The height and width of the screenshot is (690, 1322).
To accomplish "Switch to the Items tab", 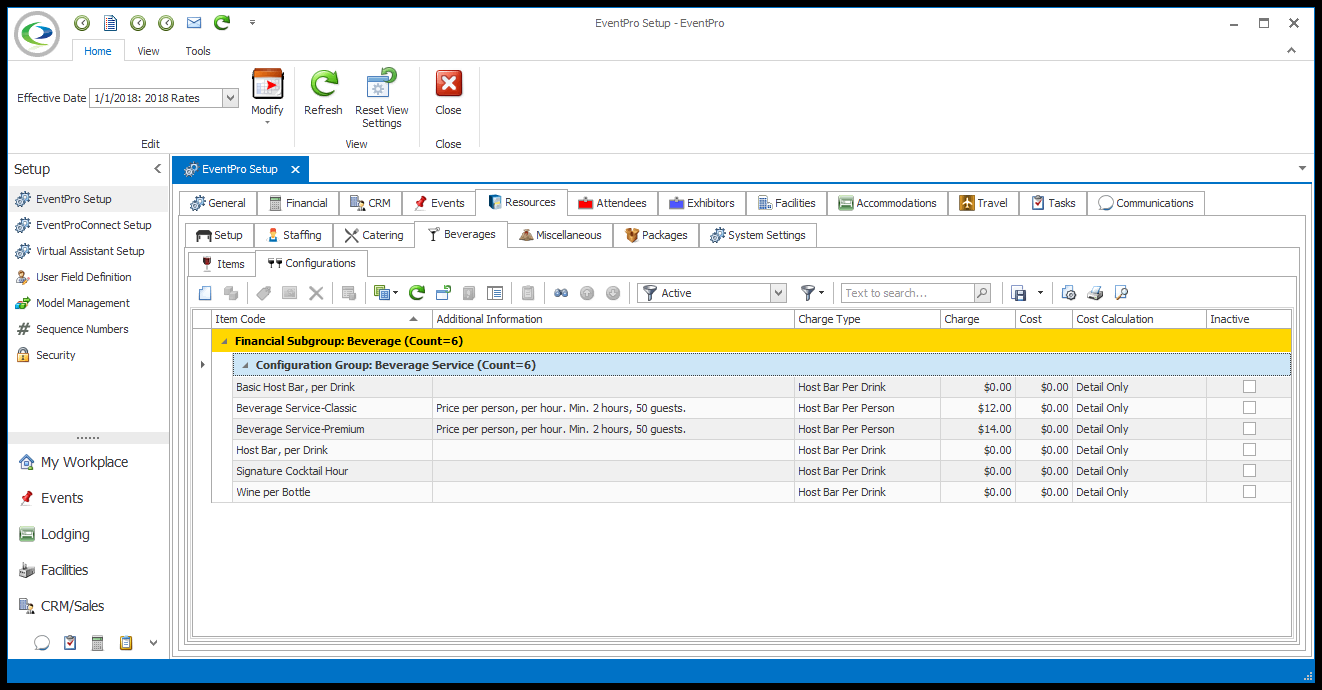I will coord(222,264).
